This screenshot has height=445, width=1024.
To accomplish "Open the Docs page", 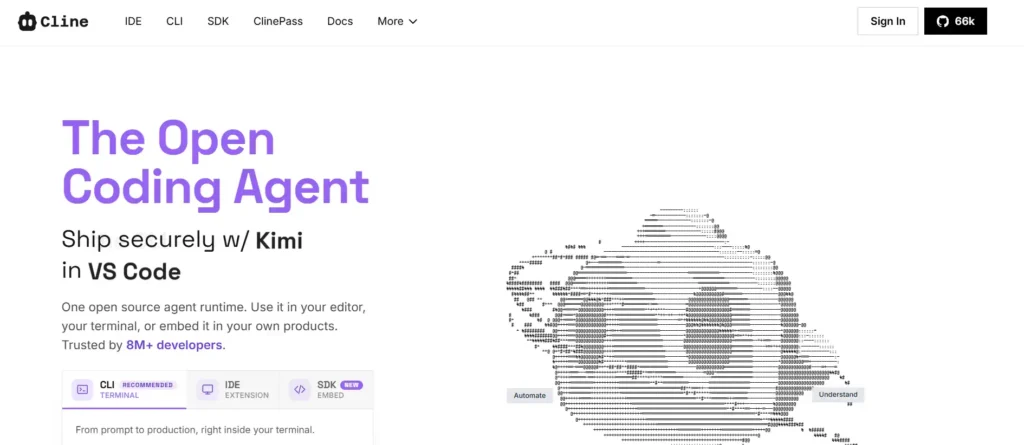I will (340, 21).
